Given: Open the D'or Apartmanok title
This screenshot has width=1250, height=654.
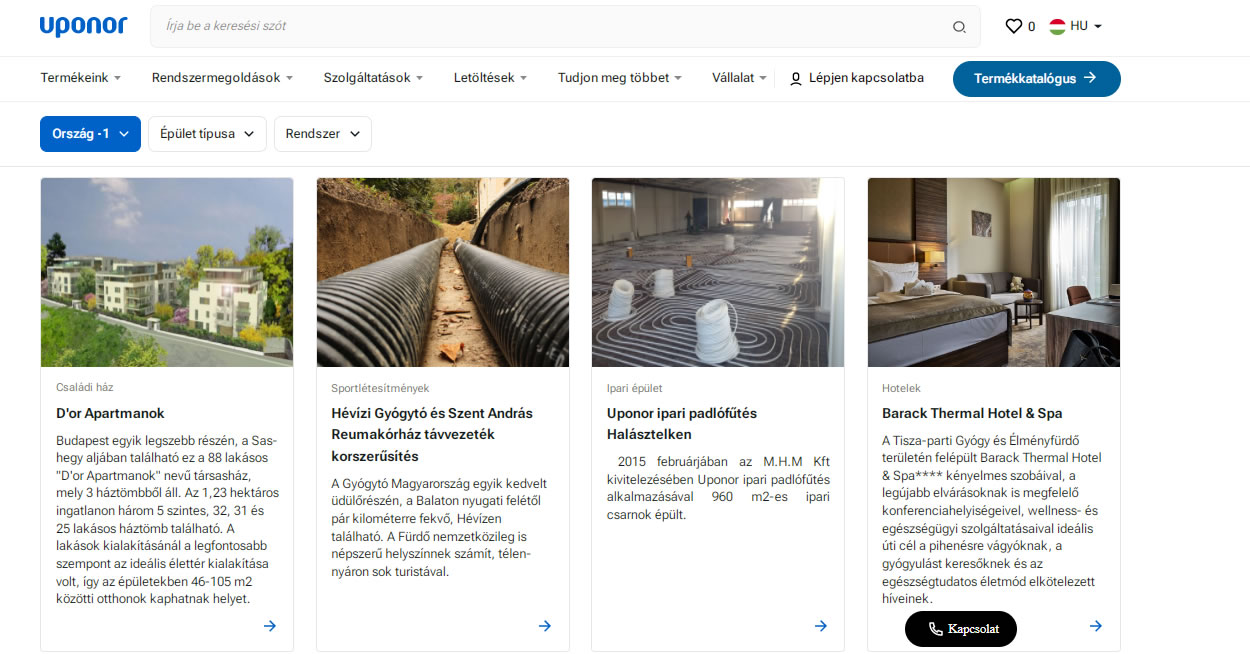Looking at the screenshot, I should pyautogui.click(x=110, y=413).
